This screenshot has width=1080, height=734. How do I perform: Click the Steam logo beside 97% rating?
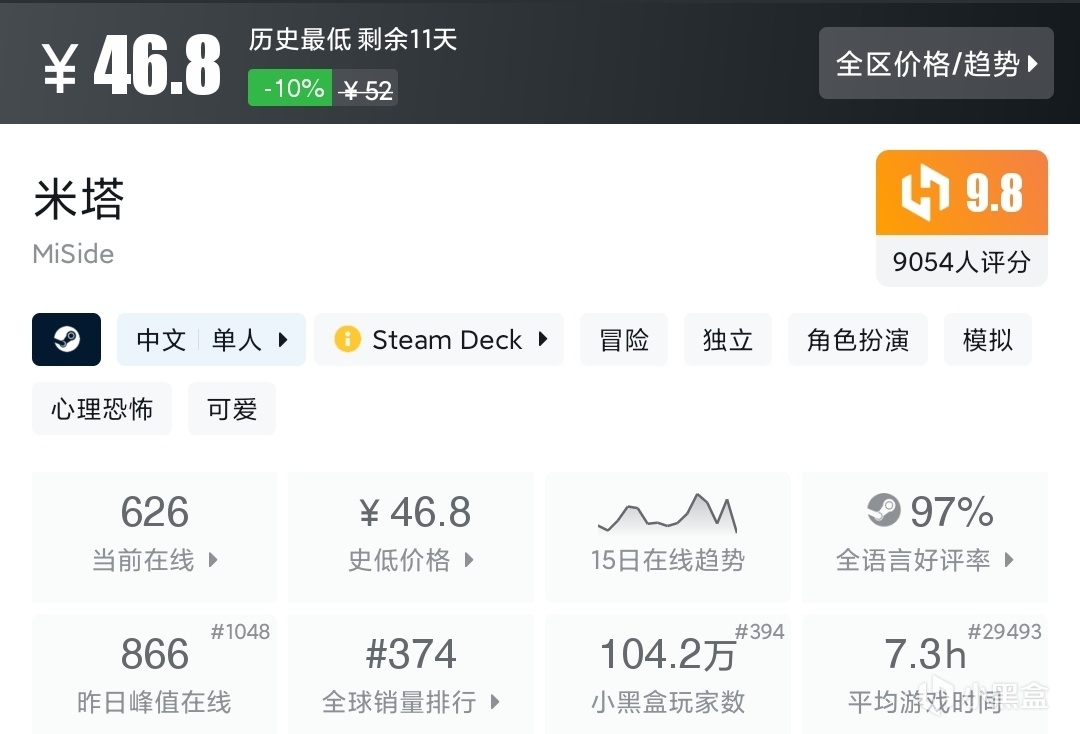(x=883, y=511)
